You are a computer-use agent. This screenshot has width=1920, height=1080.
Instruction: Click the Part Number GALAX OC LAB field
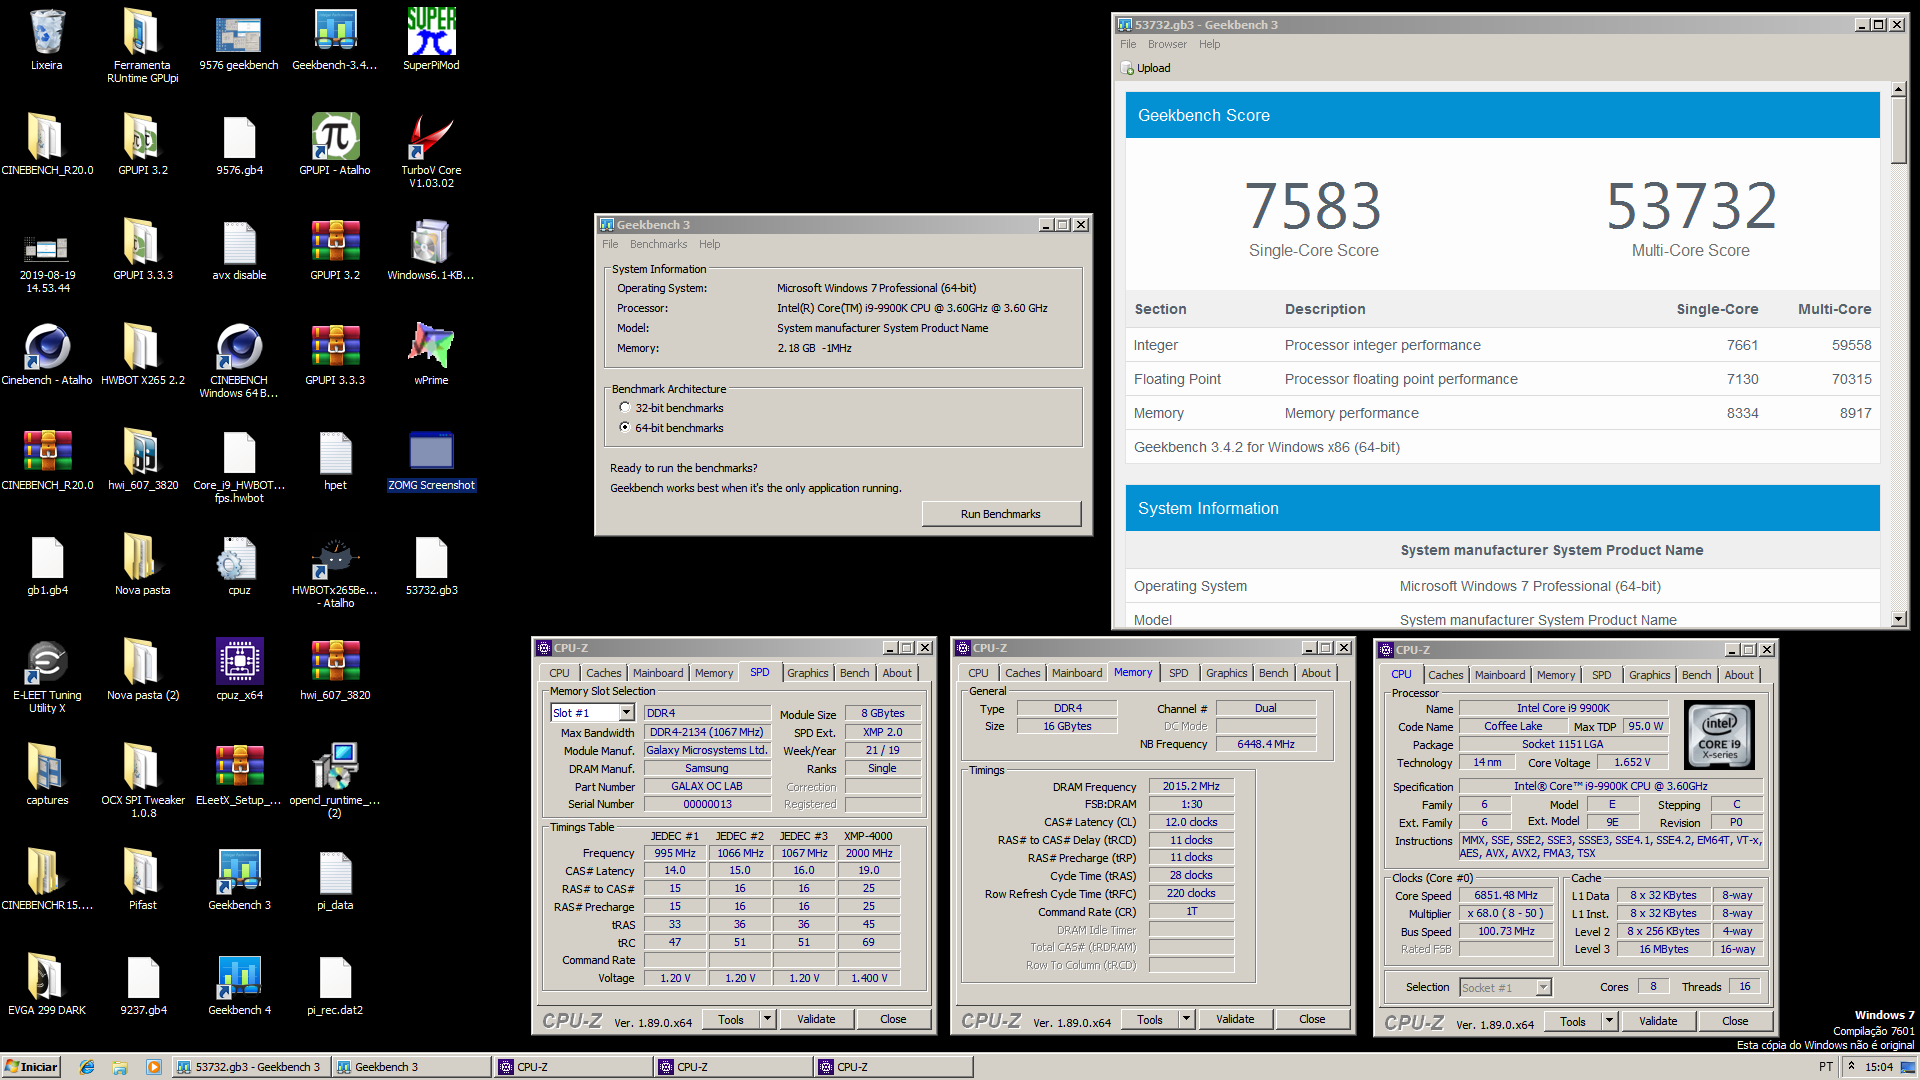[x=707, y=787]
